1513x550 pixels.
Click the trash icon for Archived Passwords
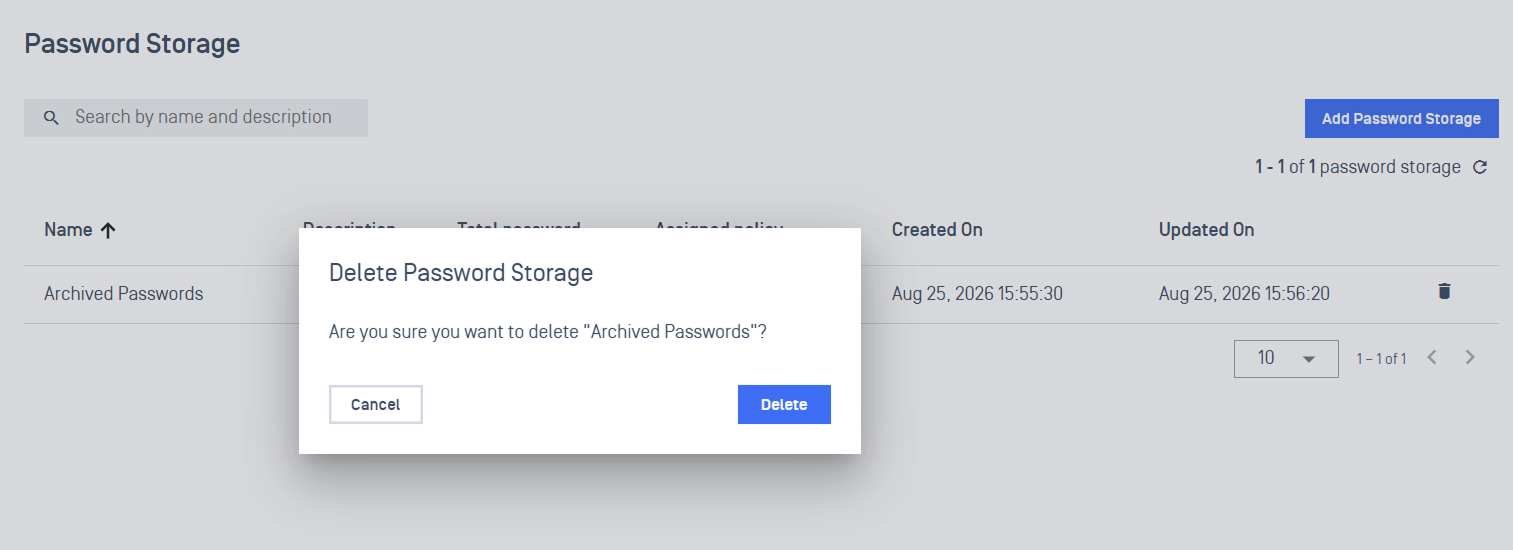1444,291
